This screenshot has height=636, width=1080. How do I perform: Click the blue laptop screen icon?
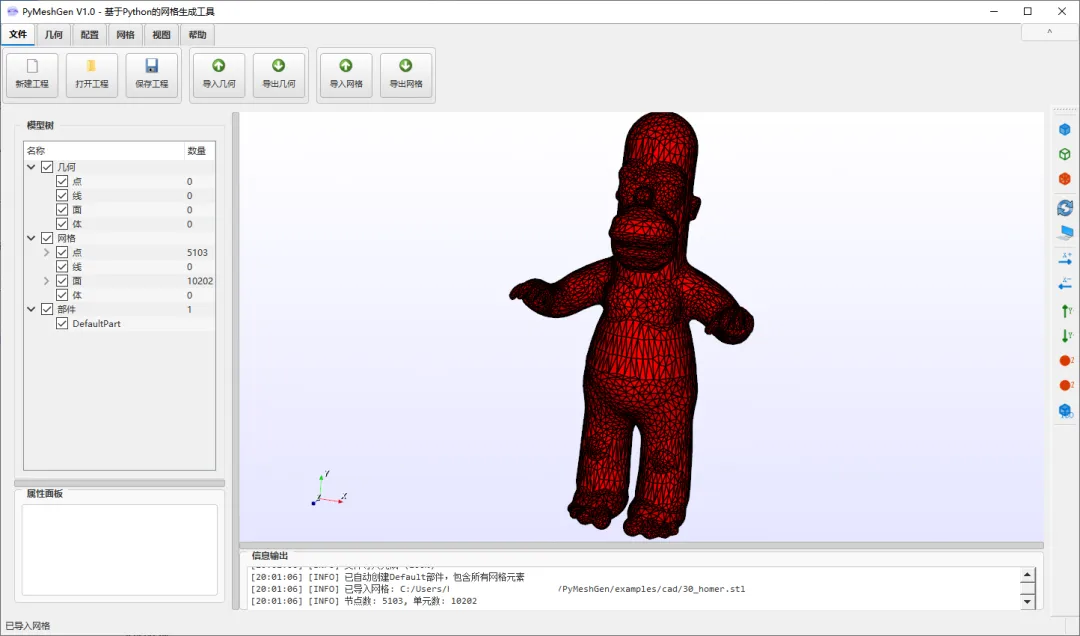point(1066,233)
